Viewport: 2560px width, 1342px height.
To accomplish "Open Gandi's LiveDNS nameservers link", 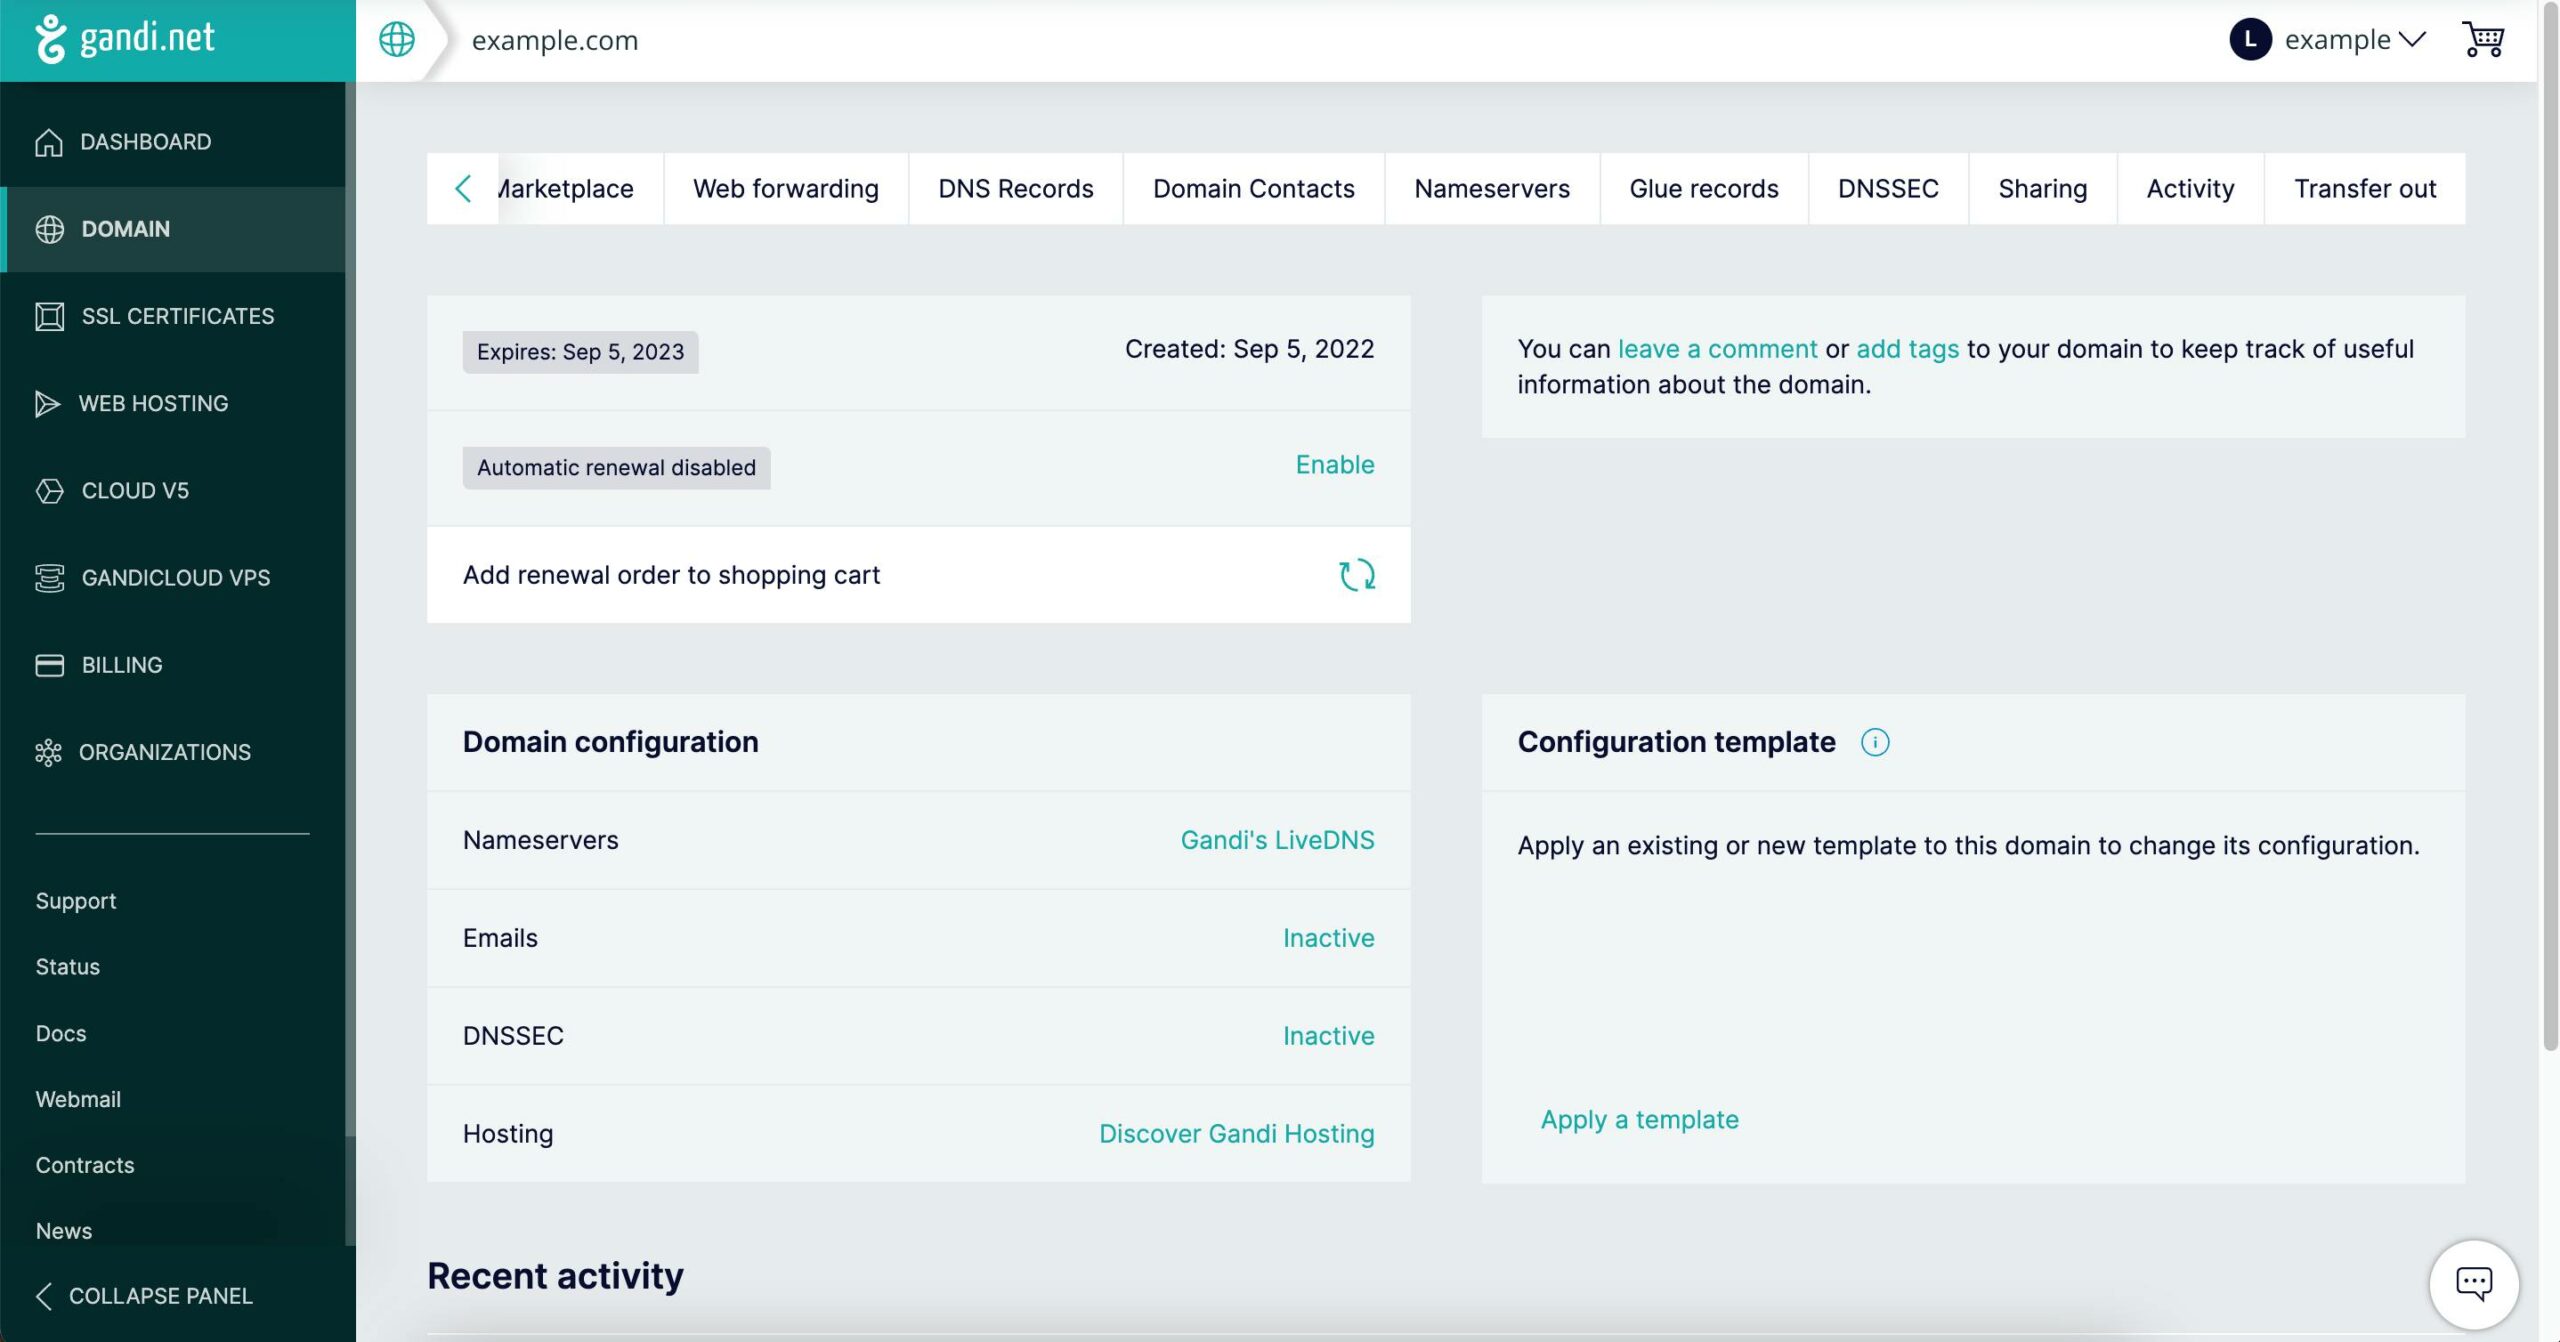I will pyautogui.click(x=1277, y=840).
